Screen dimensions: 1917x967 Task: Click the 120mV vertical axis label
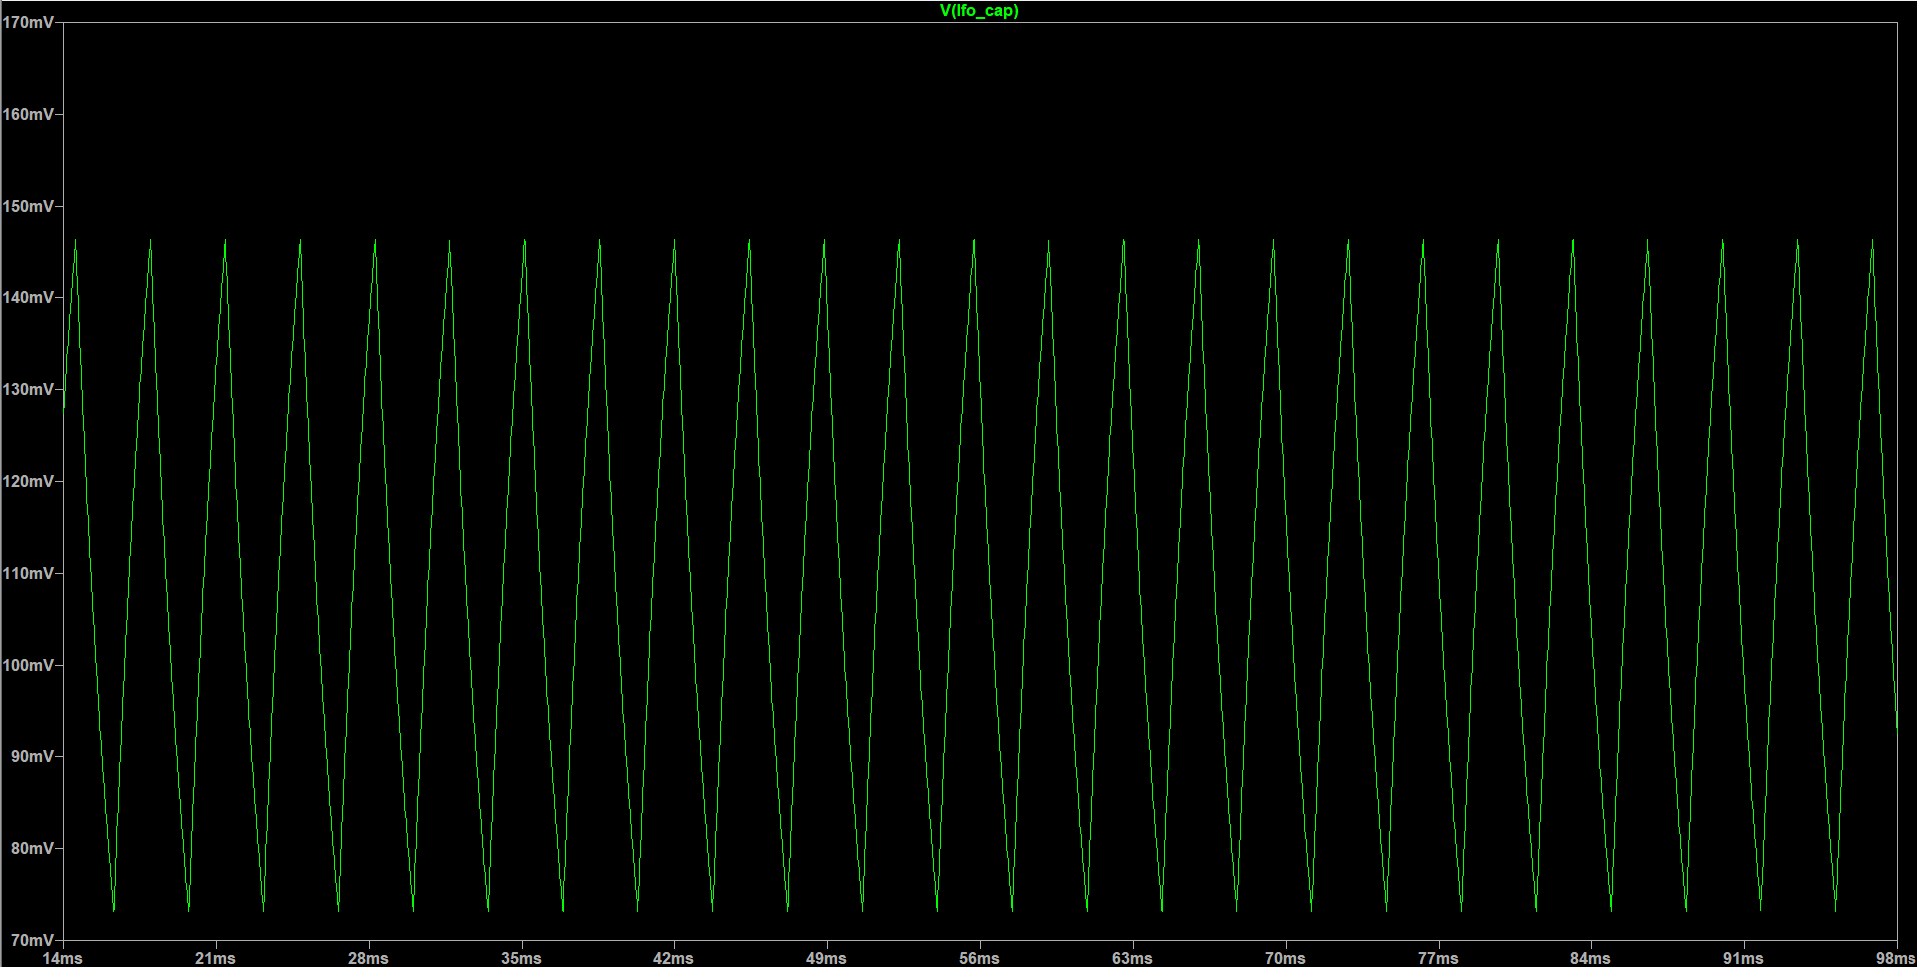click(x=28, y=481)
